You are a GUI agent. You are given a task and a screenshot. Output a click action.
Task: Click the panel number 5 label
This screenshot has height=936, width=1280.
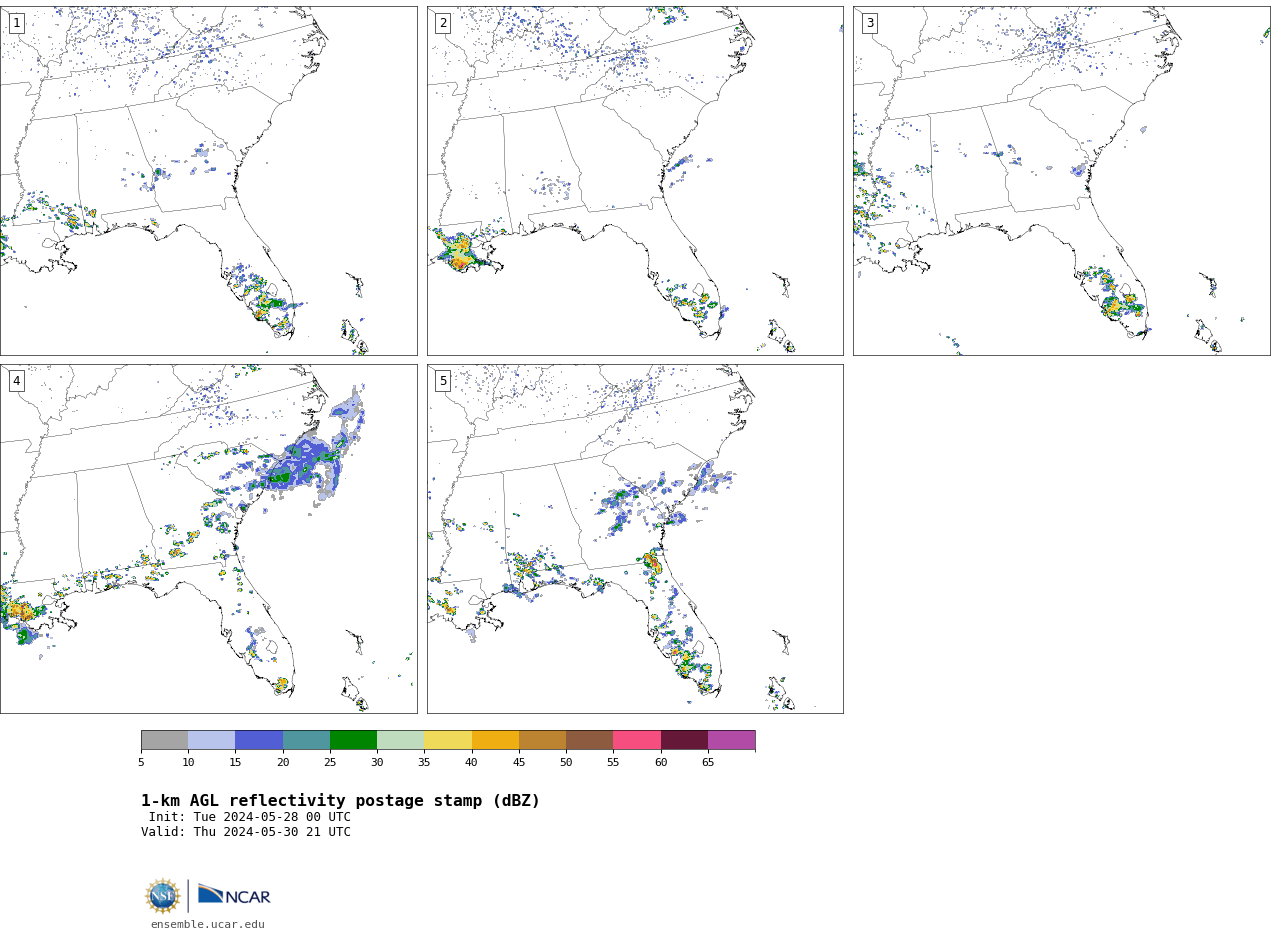click(x=443, y=381)
